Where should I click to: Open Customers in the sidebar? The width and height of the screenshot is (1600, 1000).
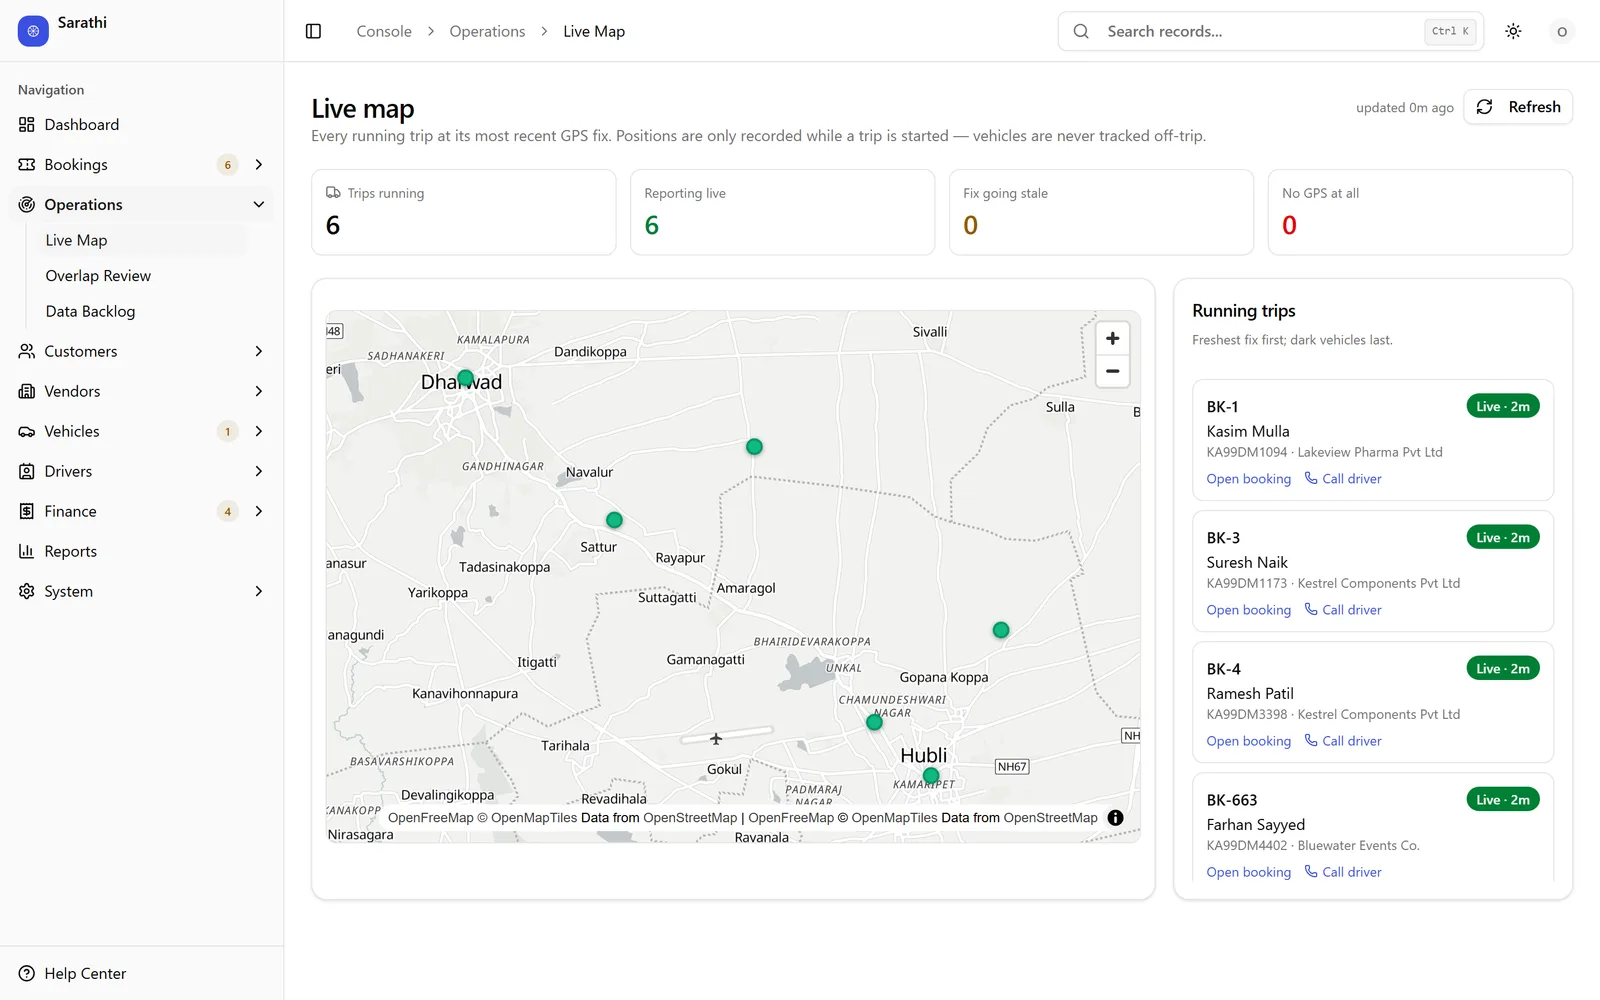point(141,352)
